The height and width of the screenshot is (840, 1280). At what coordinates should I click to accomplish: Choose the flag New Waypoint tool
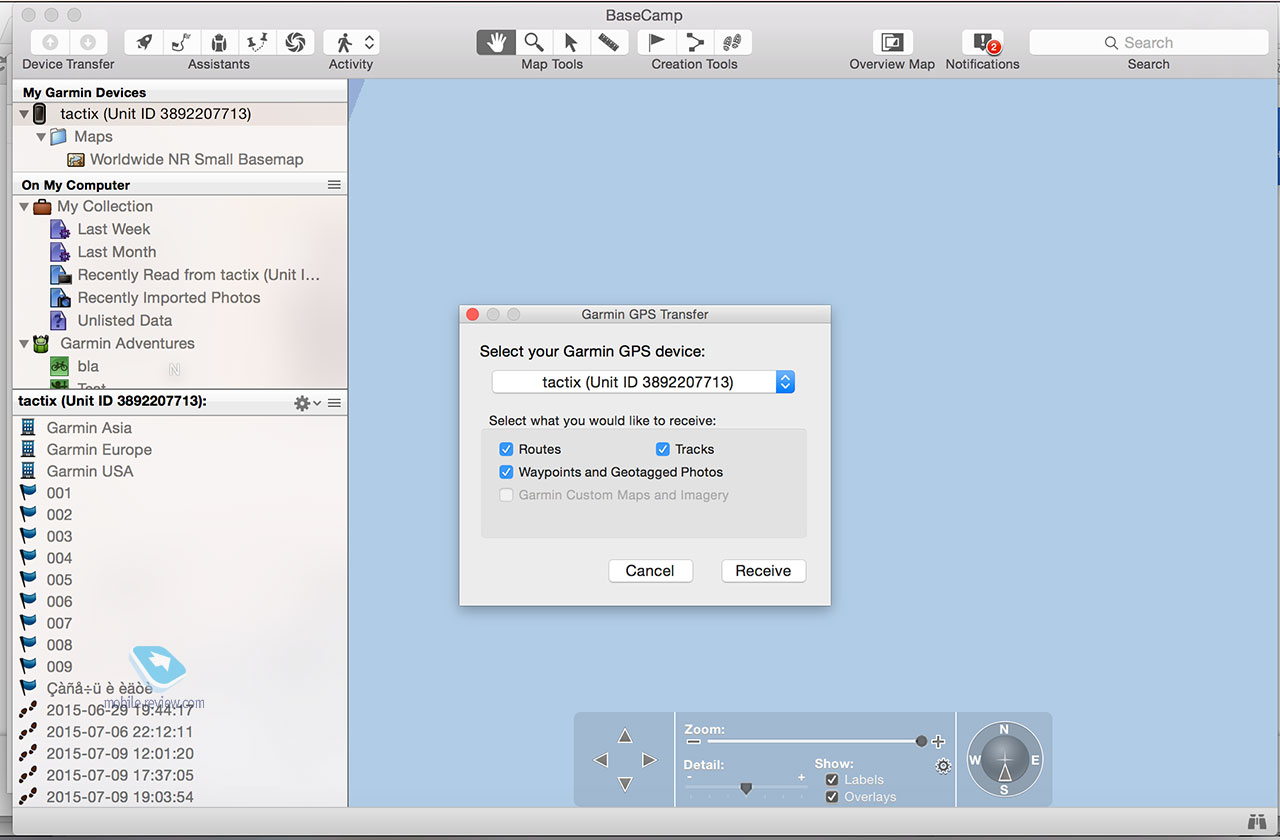tap(657, 42)
